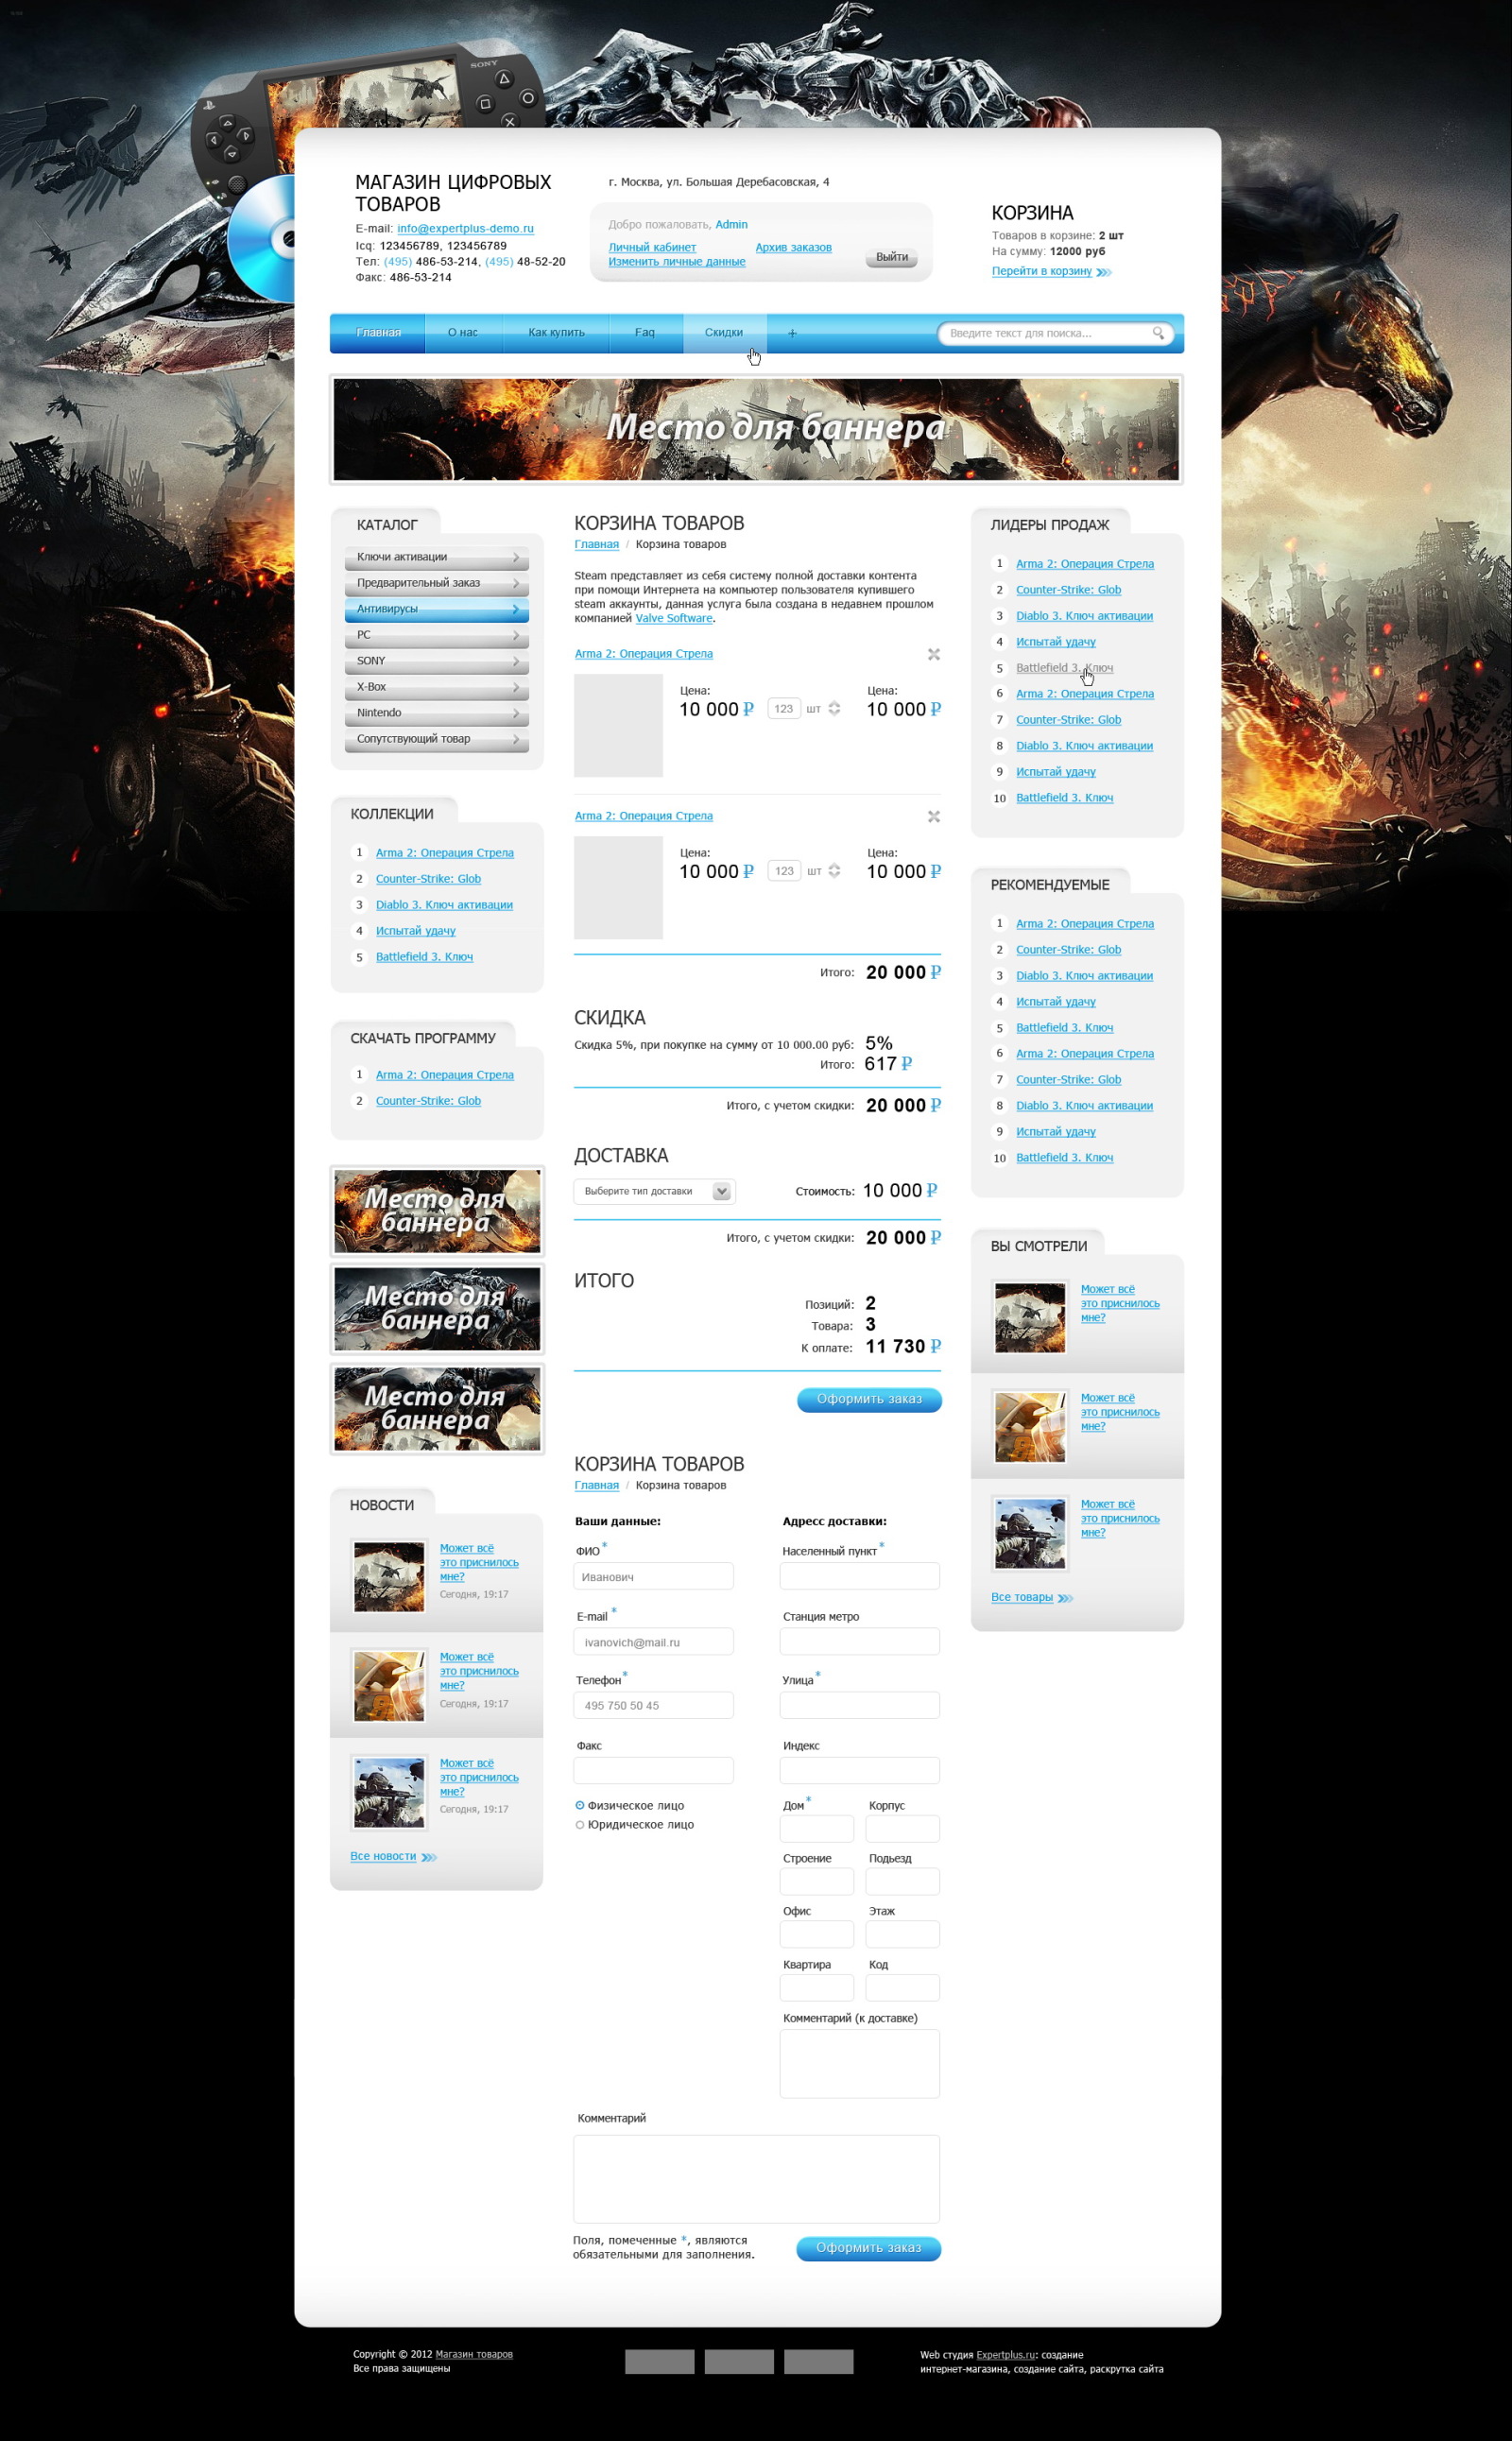Open the wide top banner
Viewport: 1512px width, 2441px height.
(756, 429)
